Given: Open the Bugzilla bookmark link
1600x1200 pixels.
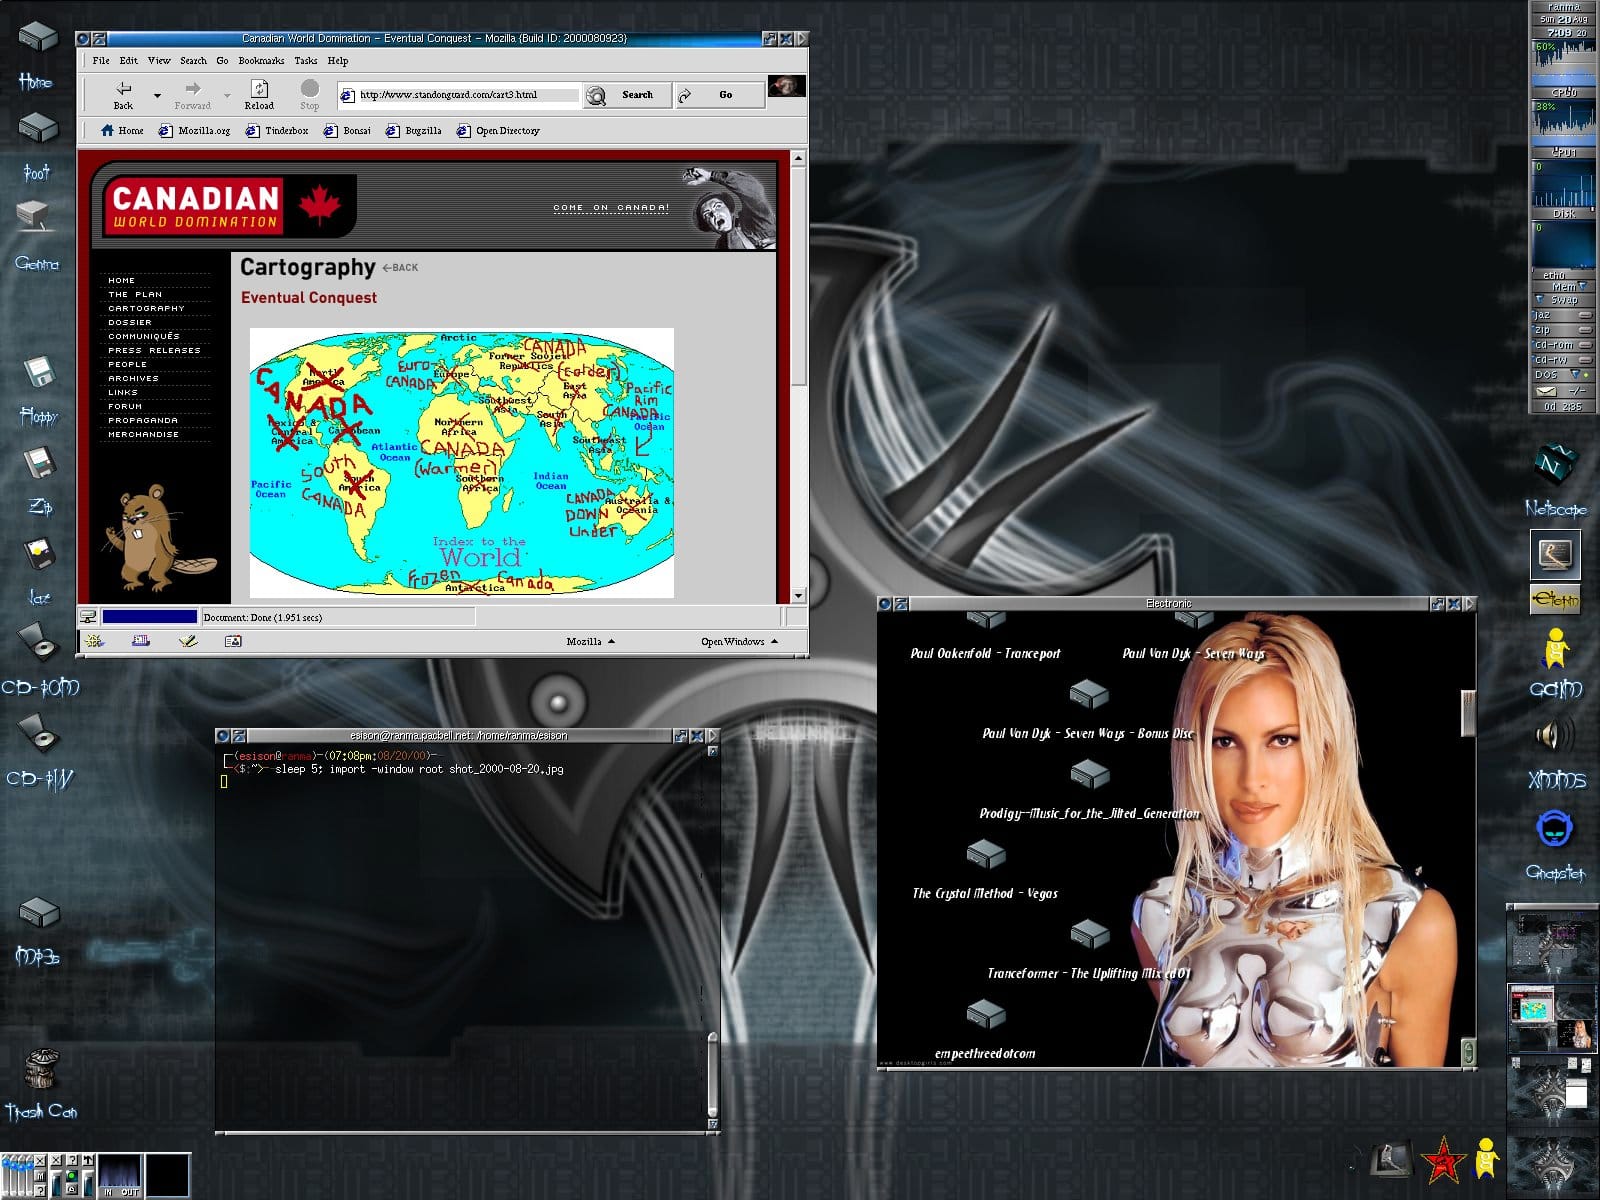Looking at the screenshot, I should pos(414,131).
